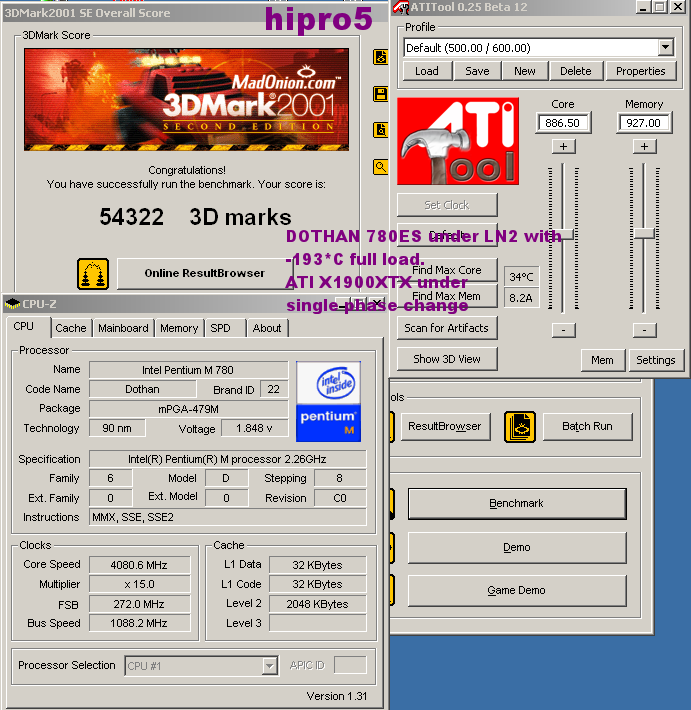
Task: Increase Core clock with plus button
Action: pyautogui.click(x=563, y=146)
